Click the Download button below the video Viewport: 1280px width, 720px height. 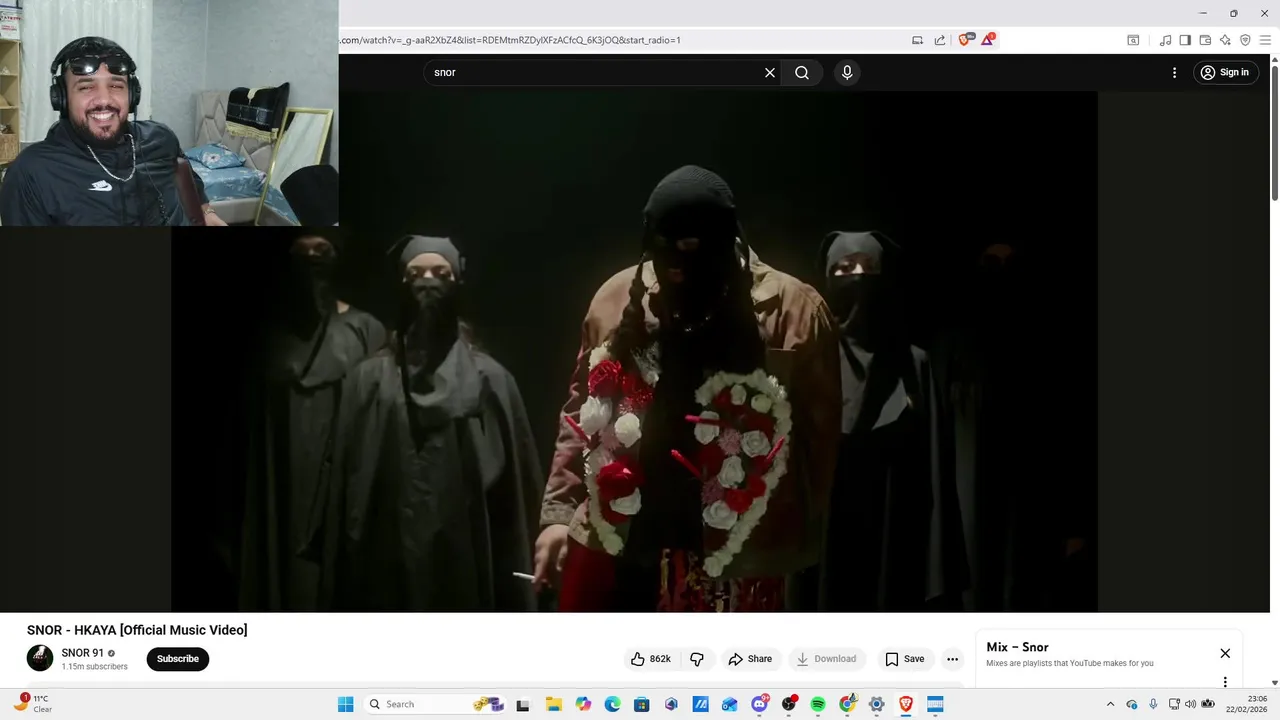coord(826,659)
